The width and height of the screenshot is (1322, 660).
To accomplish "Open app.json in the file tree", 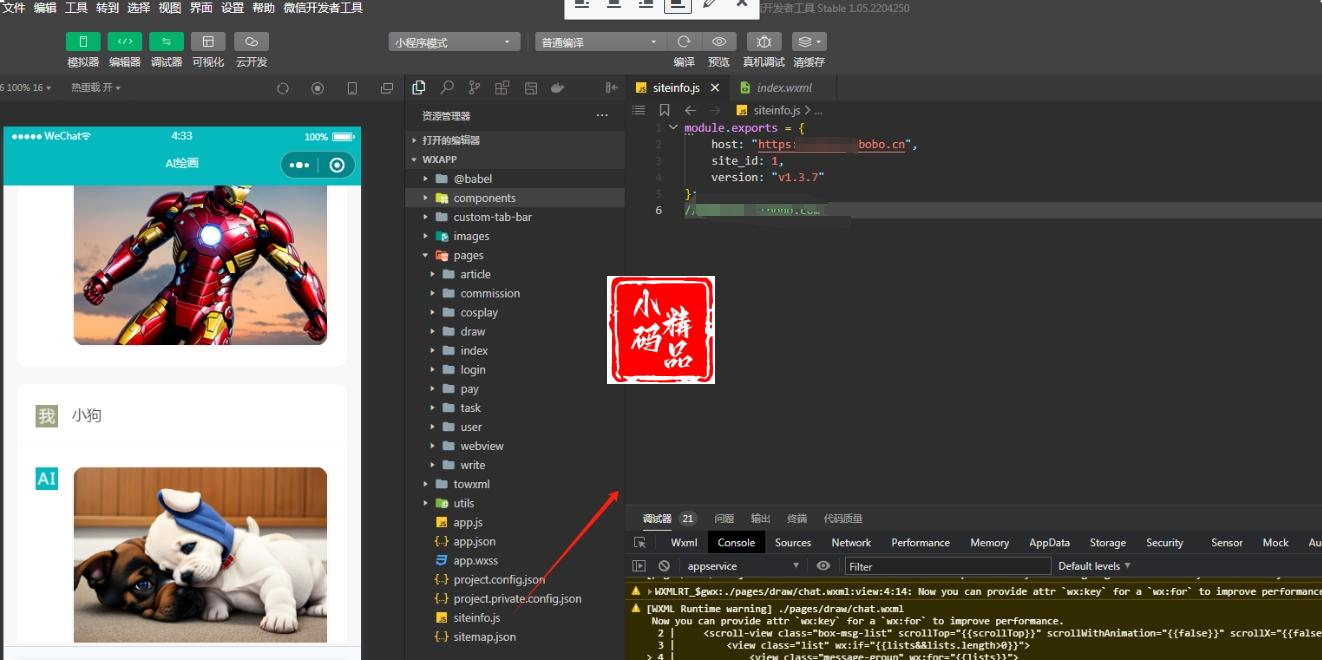I will tap(515, 541).
